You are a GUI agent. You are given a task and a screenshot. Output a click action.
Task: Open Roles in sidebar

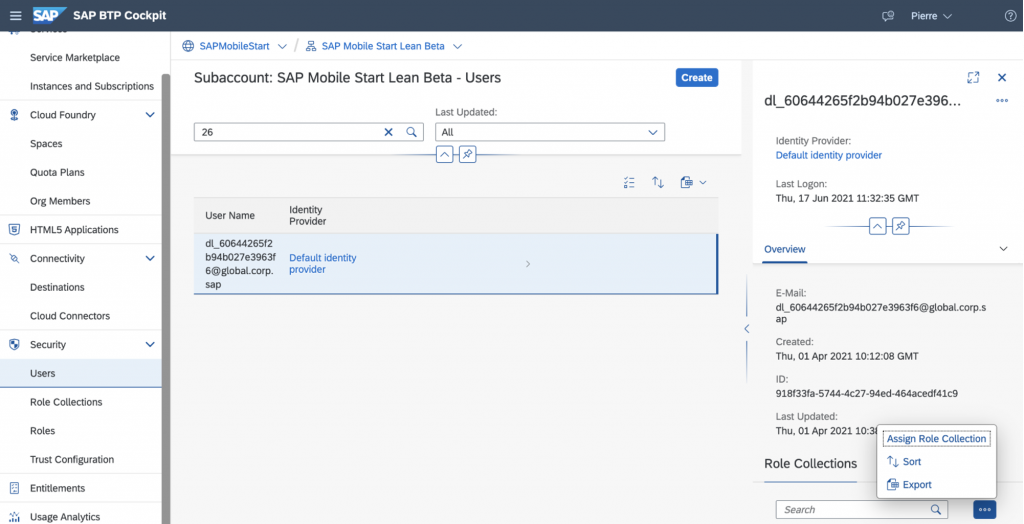coord(42,431)
